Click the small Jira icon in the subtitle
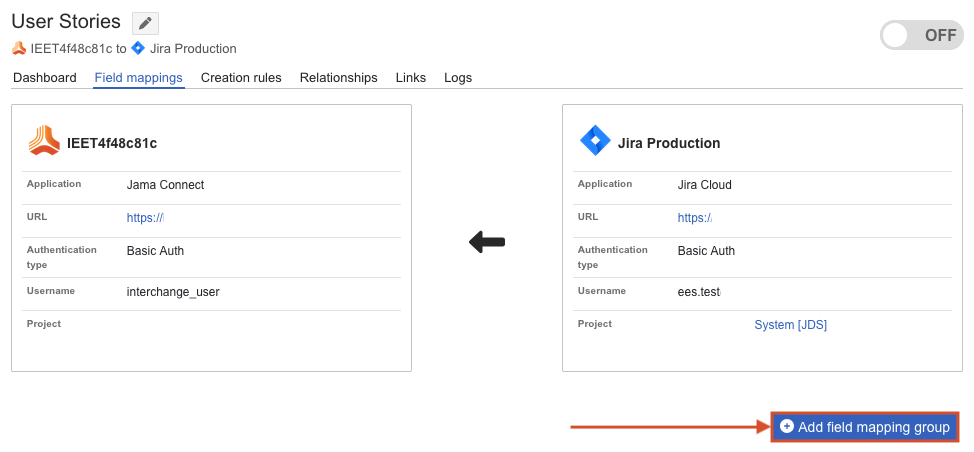Image resolution: width=974 pixels, height=452 pixels. click(138, 48)
